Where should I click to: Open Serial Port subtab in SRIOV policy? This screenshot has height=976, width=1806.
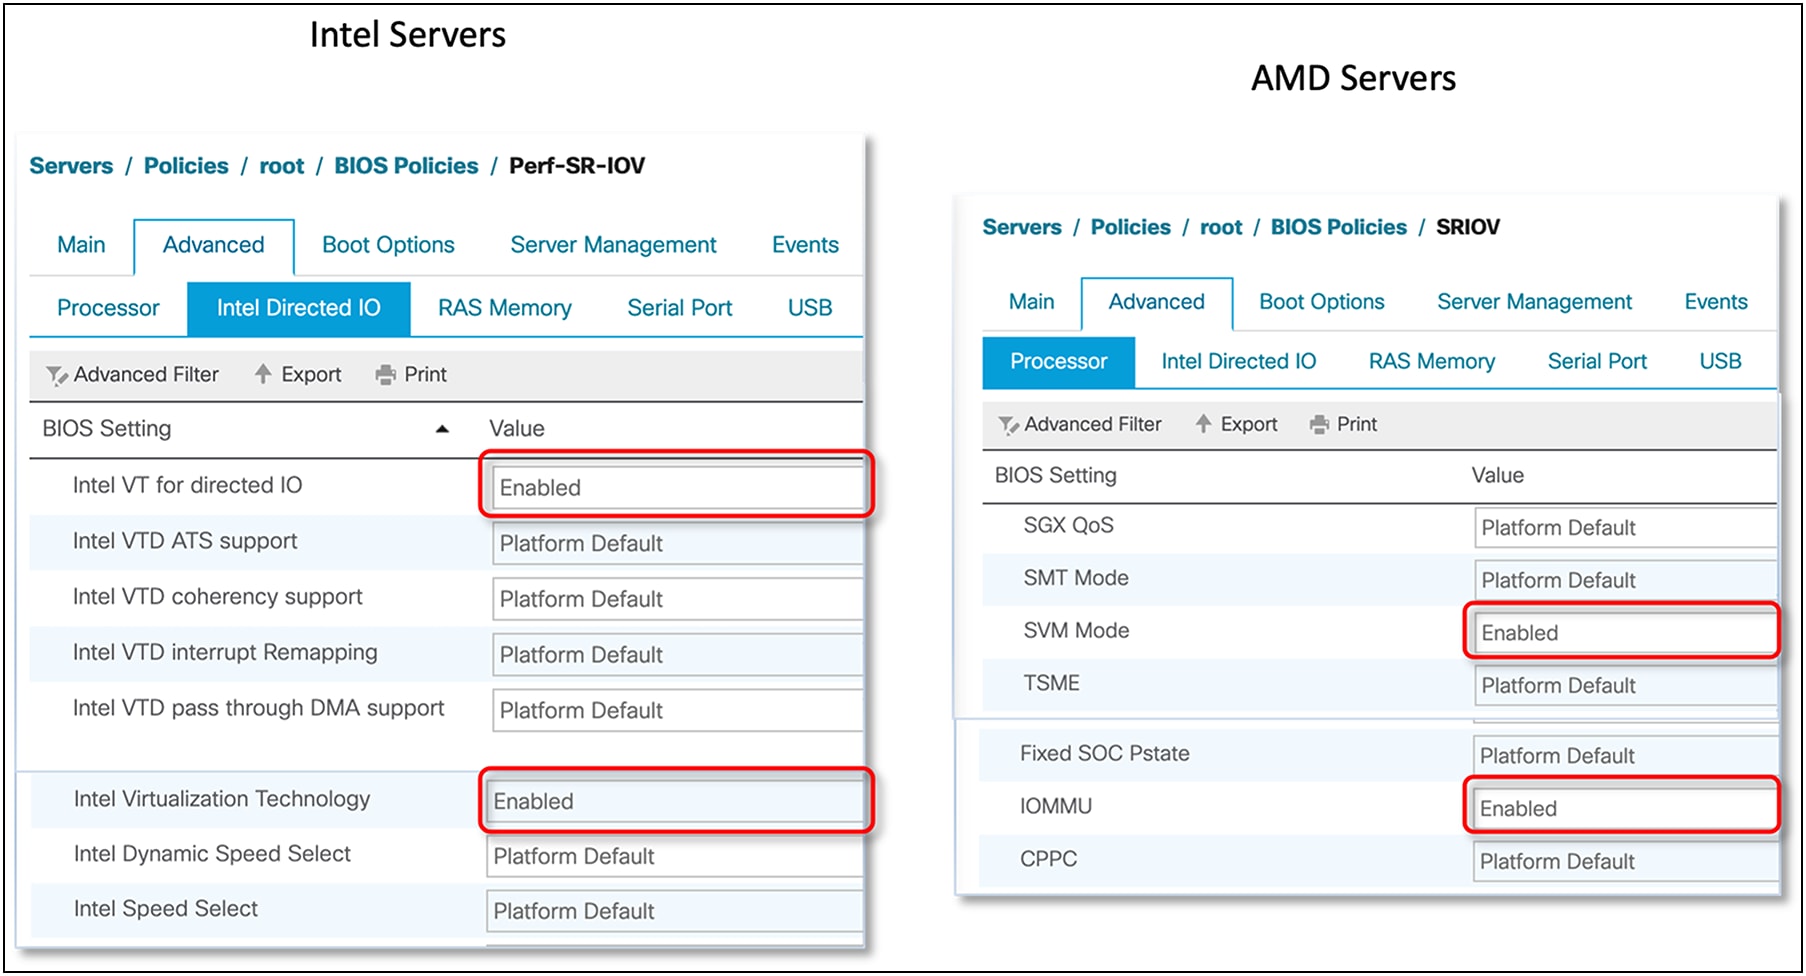click(x=1597, y=362)
